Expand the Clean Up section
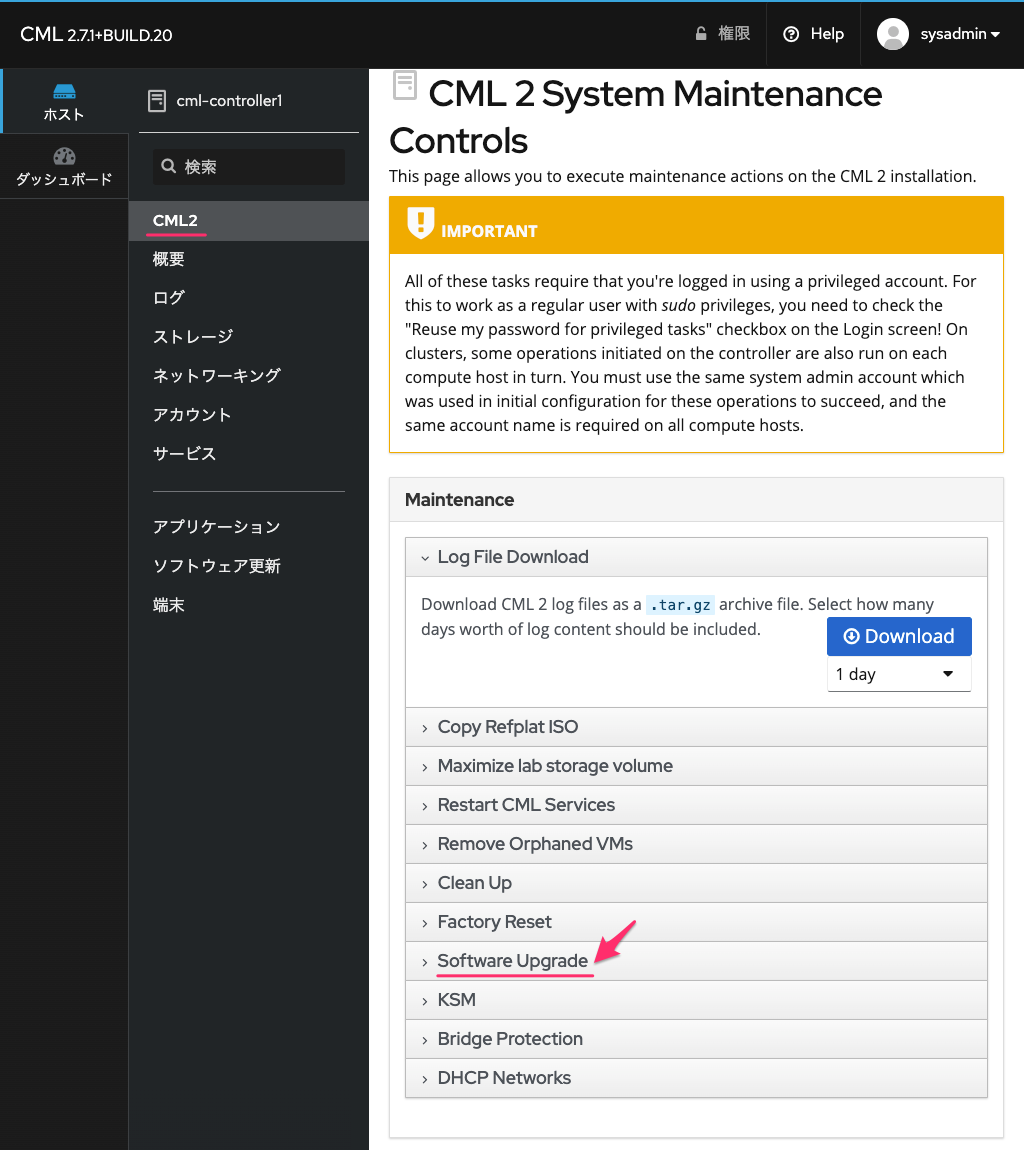Image resolution: width=1024 pixels, height=1150 pixels. (696, 883)
